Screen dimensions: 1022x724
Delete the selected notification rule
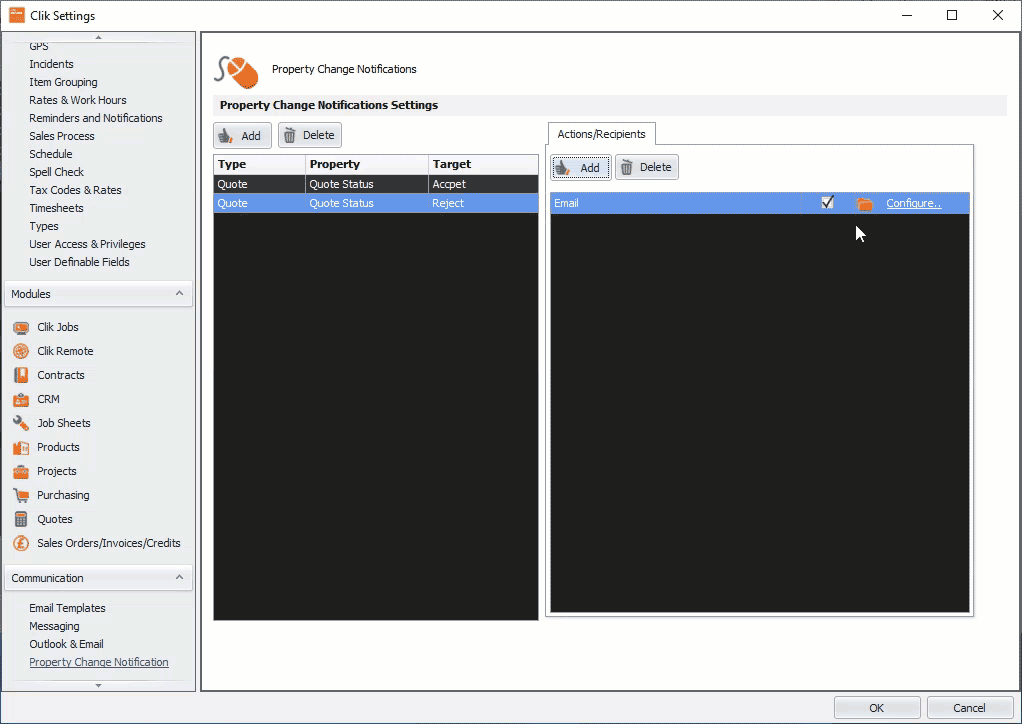click(310, 136)
